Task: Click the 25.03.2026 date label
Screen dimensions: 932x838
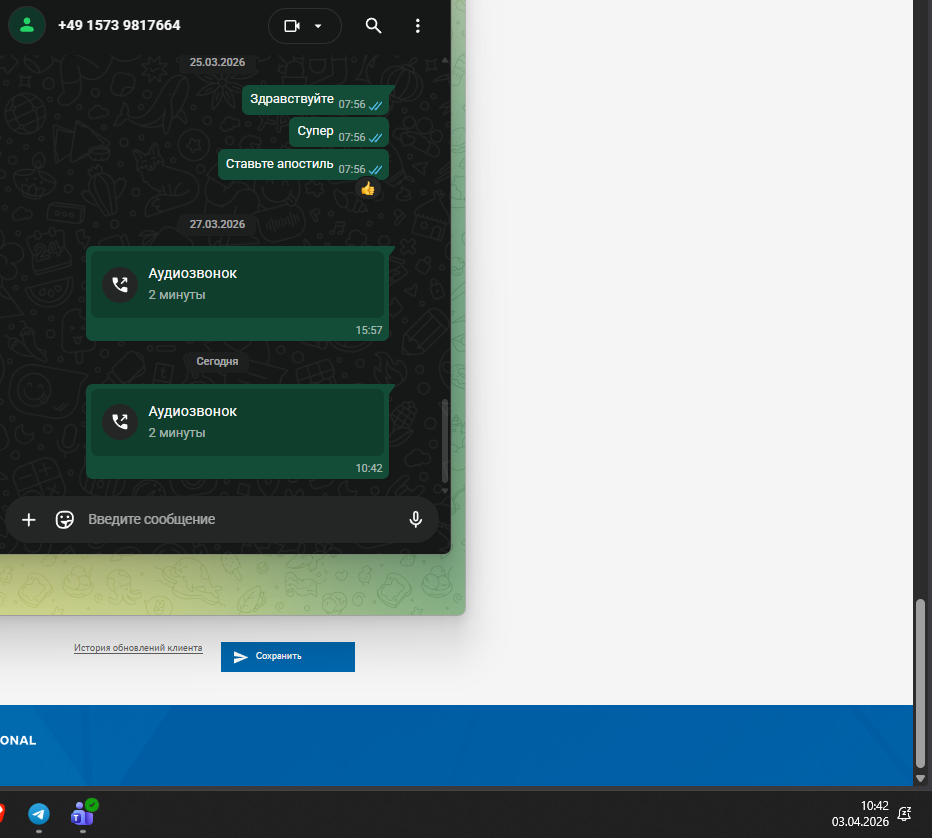Action: pyautogui.click(x=218, y=62)
